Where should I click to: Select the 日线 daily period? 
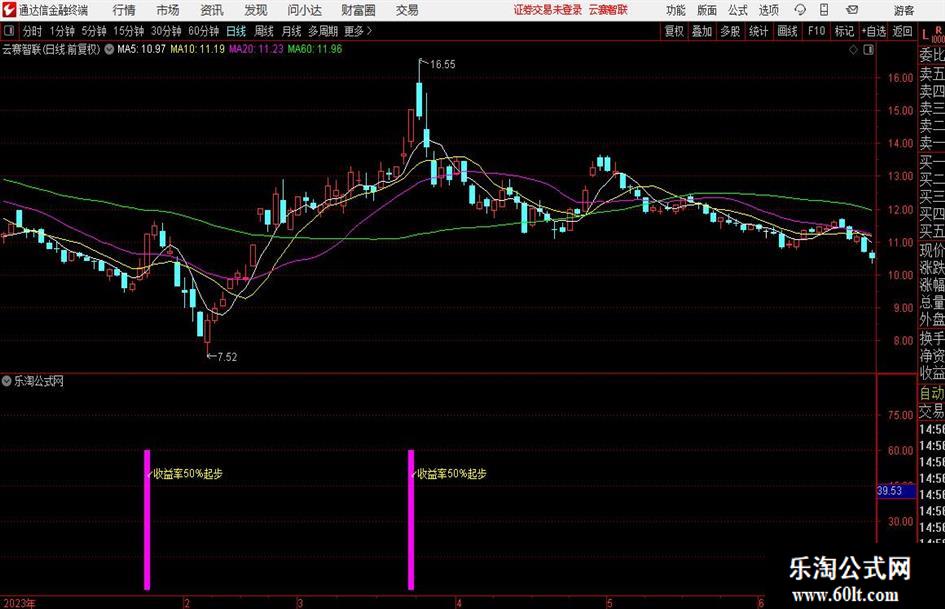236,31
